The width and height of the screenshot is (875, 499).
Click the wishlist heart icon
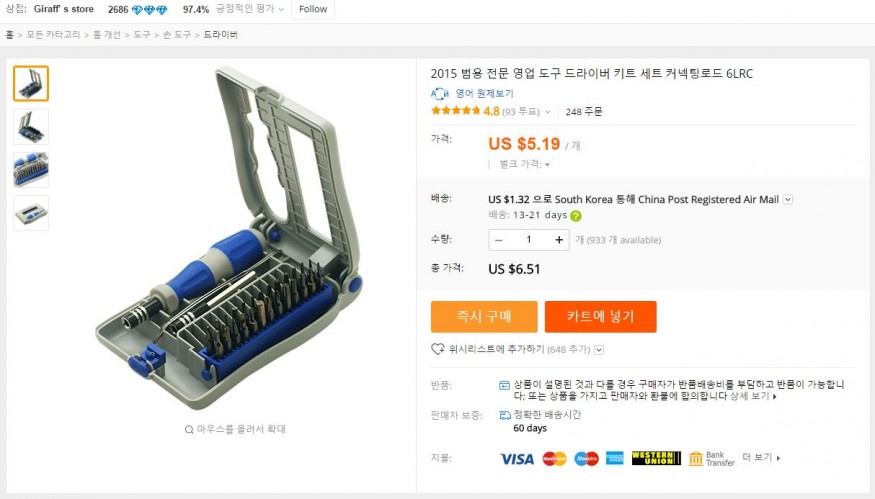tap(437, 349)
